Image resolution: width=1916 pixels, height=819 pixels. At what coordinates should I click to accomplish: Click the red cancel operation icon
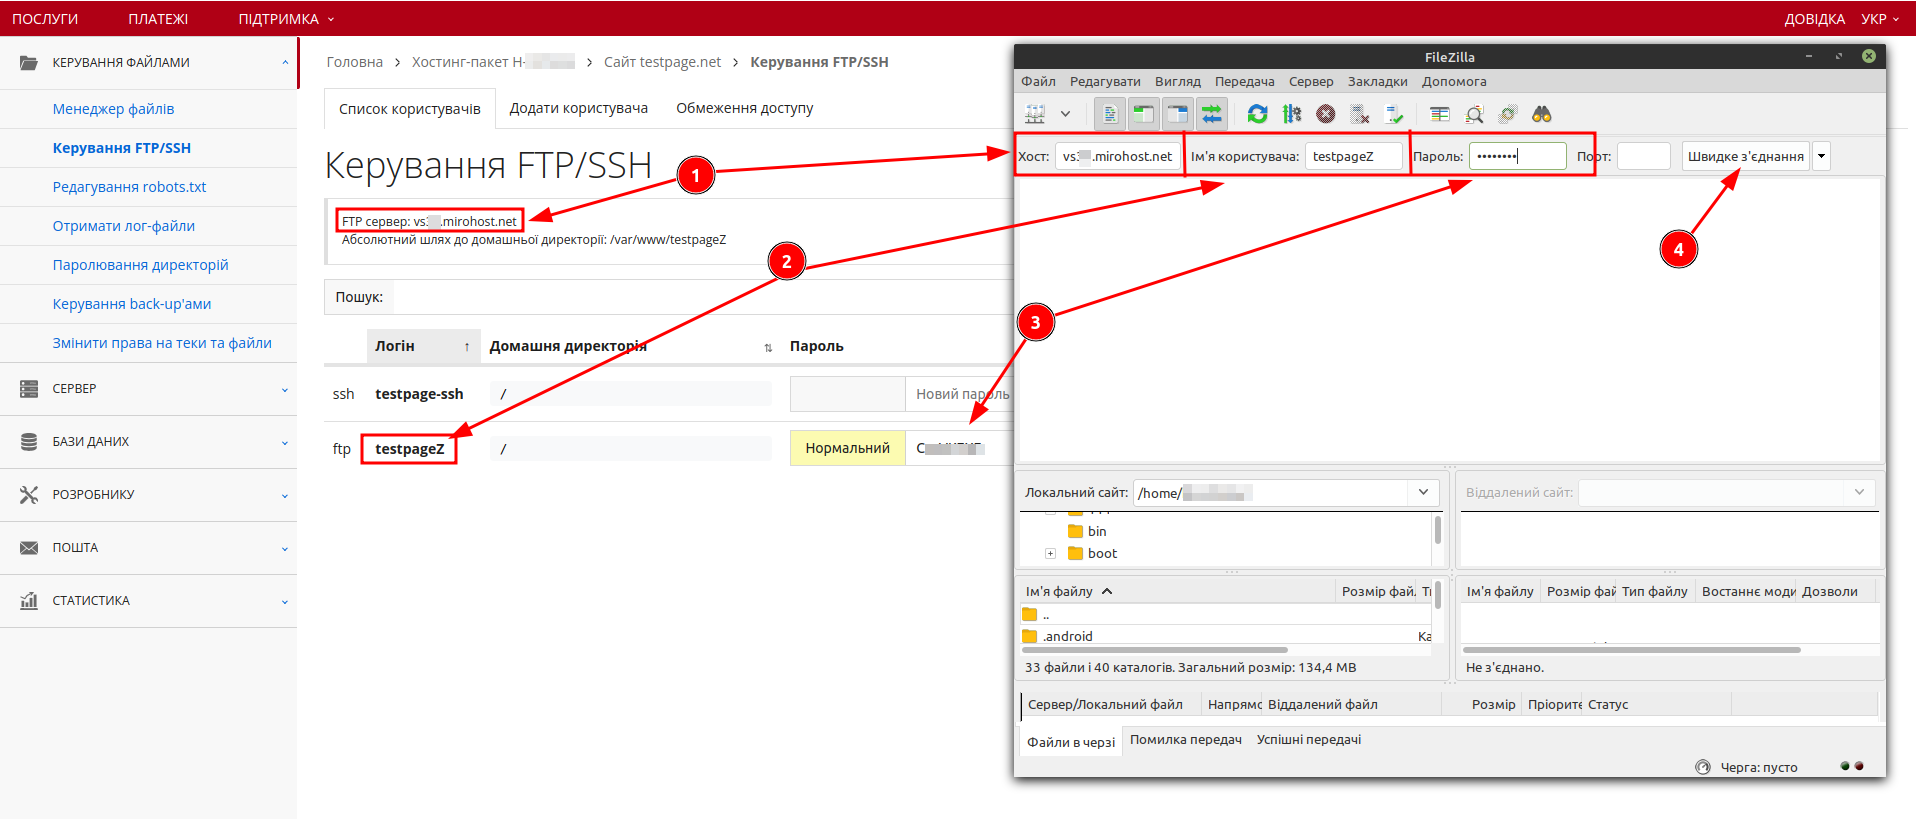pyautogui.click(x=1326, y=114)
